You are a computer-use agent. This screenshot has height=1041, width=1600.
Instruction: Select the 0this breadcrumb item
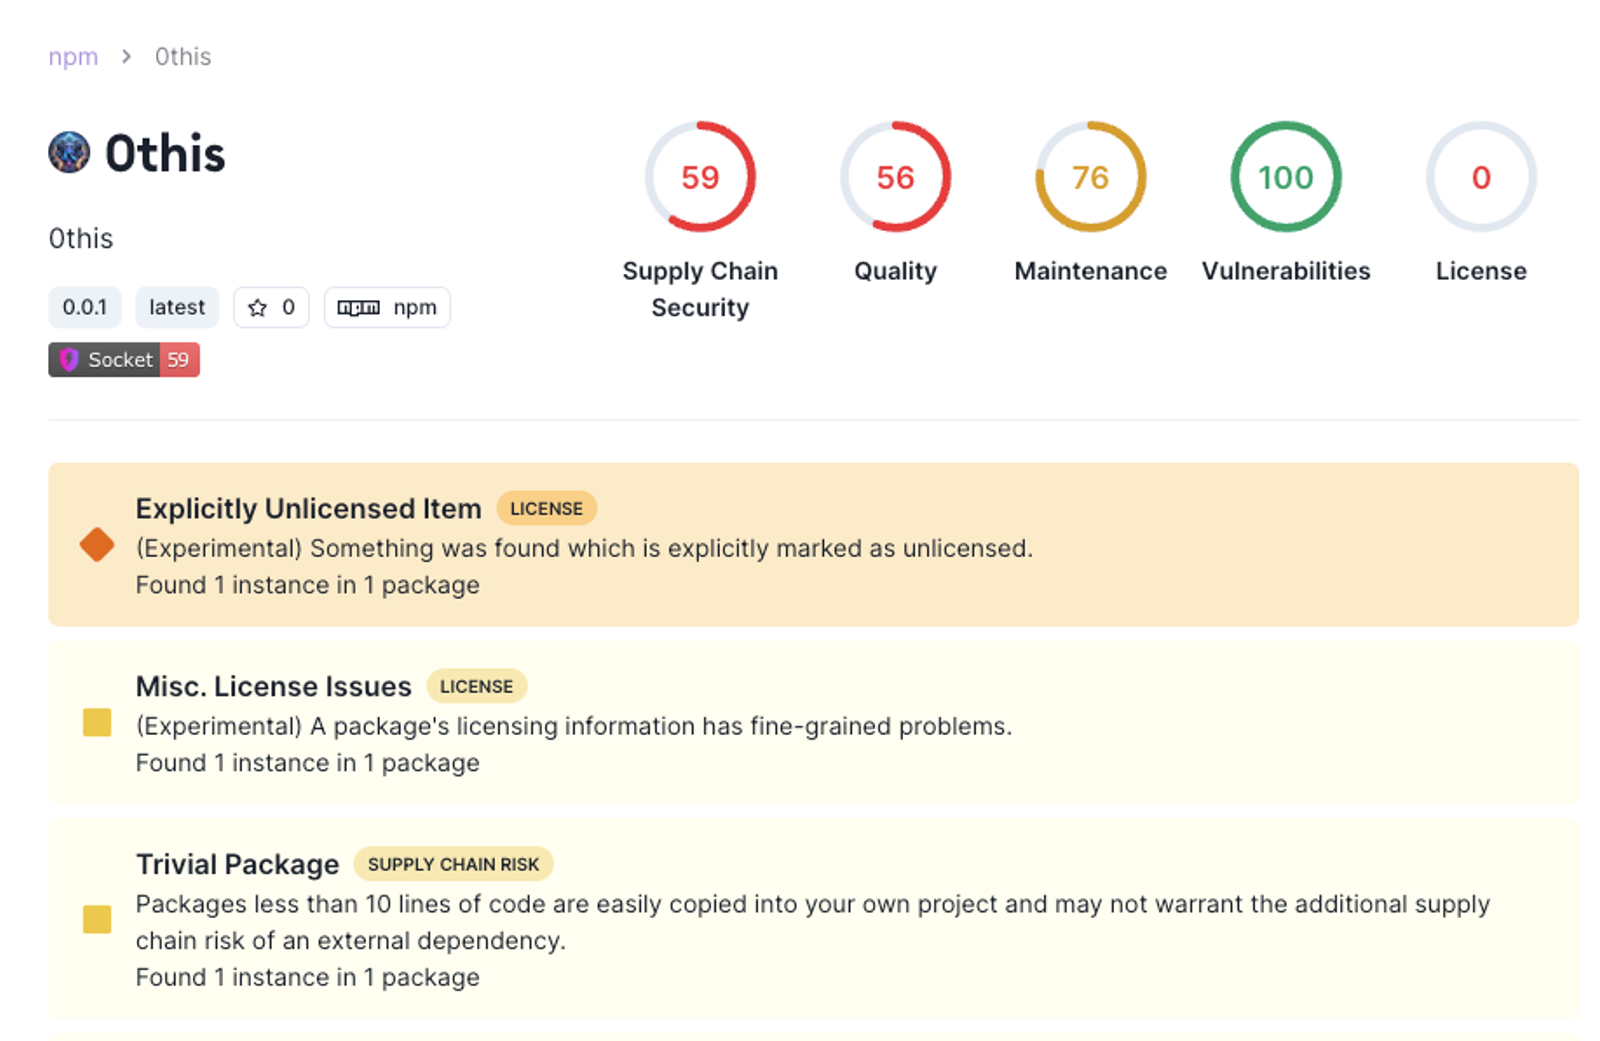[x=183, y=57]
